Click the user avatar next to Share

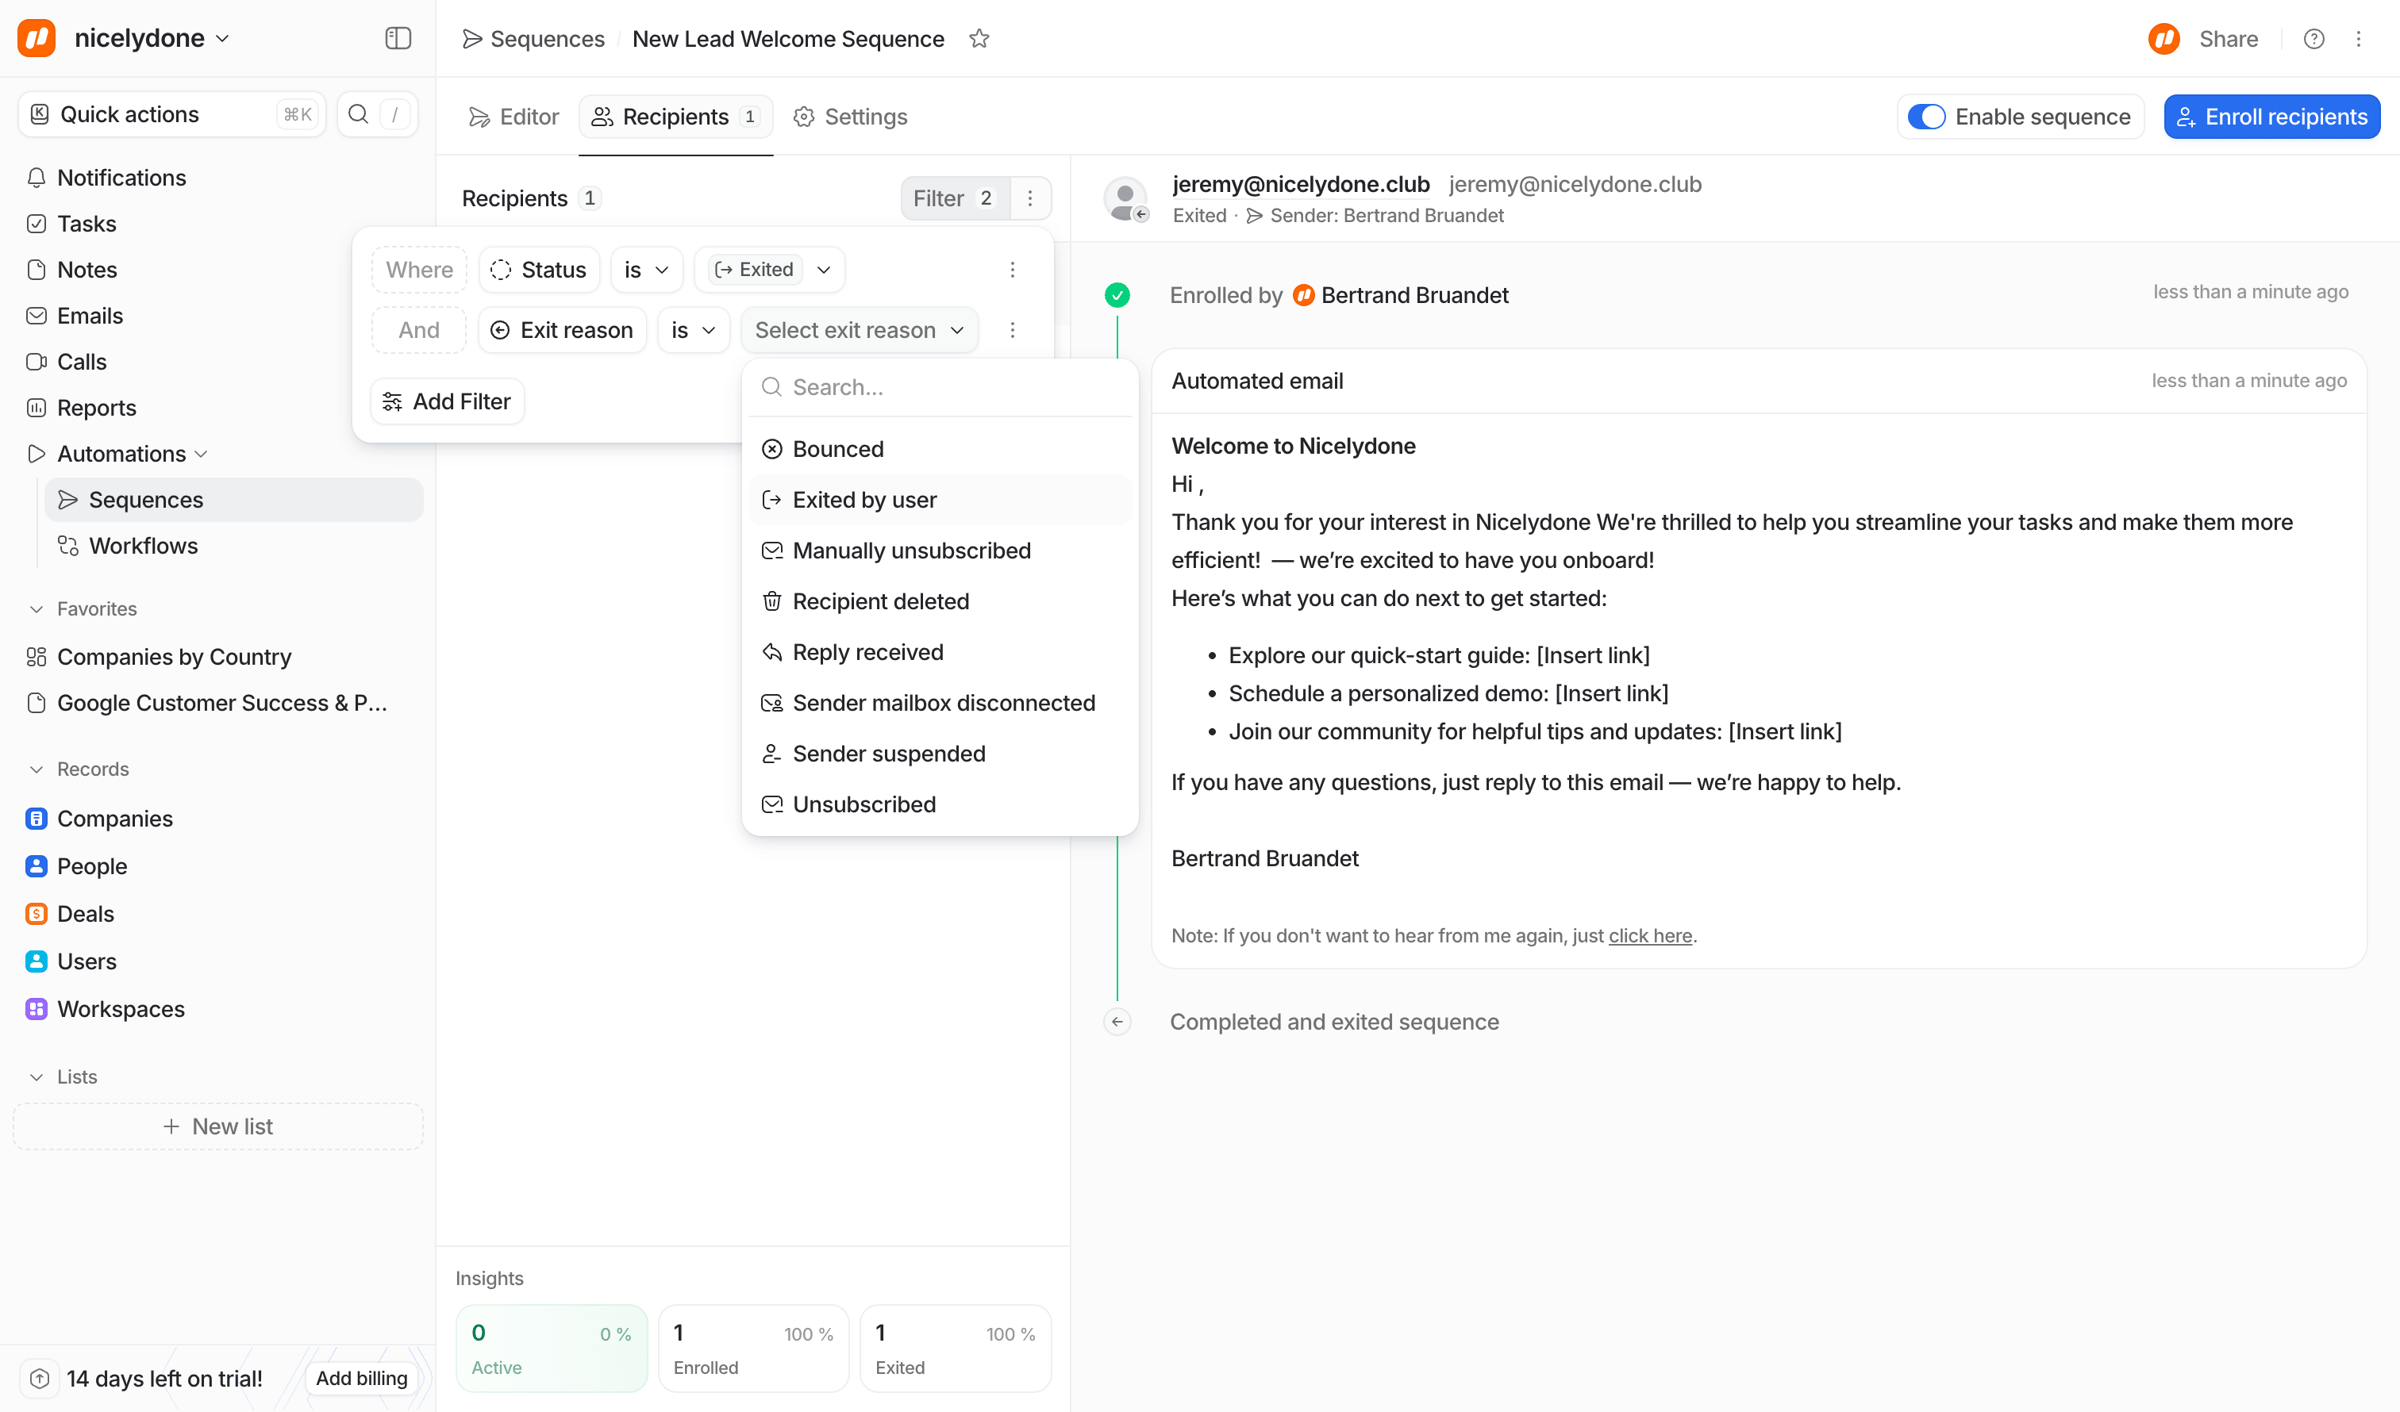click(2164, 38)
